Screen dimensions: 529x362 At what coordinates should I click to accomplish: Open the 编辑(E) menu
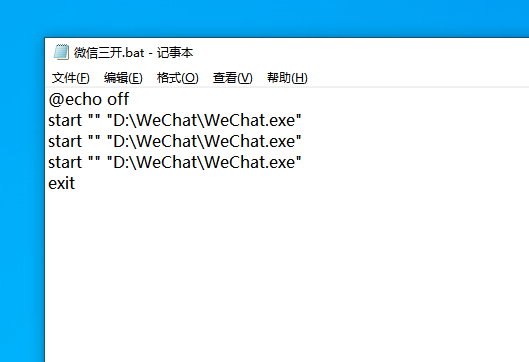point(123,78)
